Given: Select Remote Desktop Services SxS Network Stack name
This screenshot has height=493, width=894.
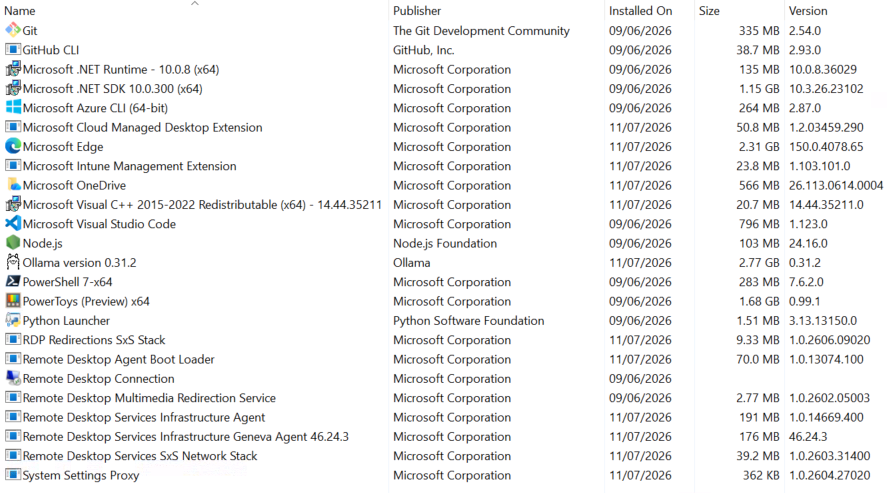Looking at the screenshot, I should tap(140, 457).
